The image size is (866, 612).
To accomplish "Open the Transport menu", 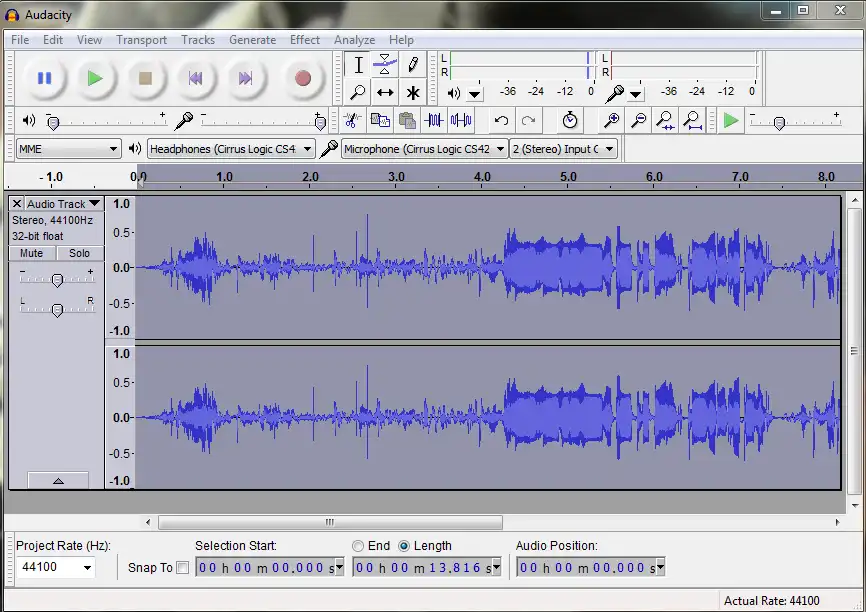I will [141, 40].
